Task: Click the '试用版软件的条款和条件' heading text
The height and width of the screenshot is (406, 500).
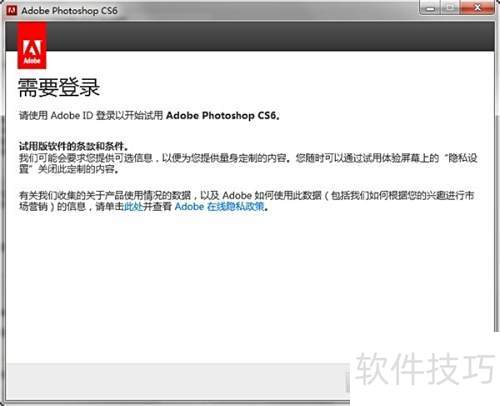Action: [72, 146]
